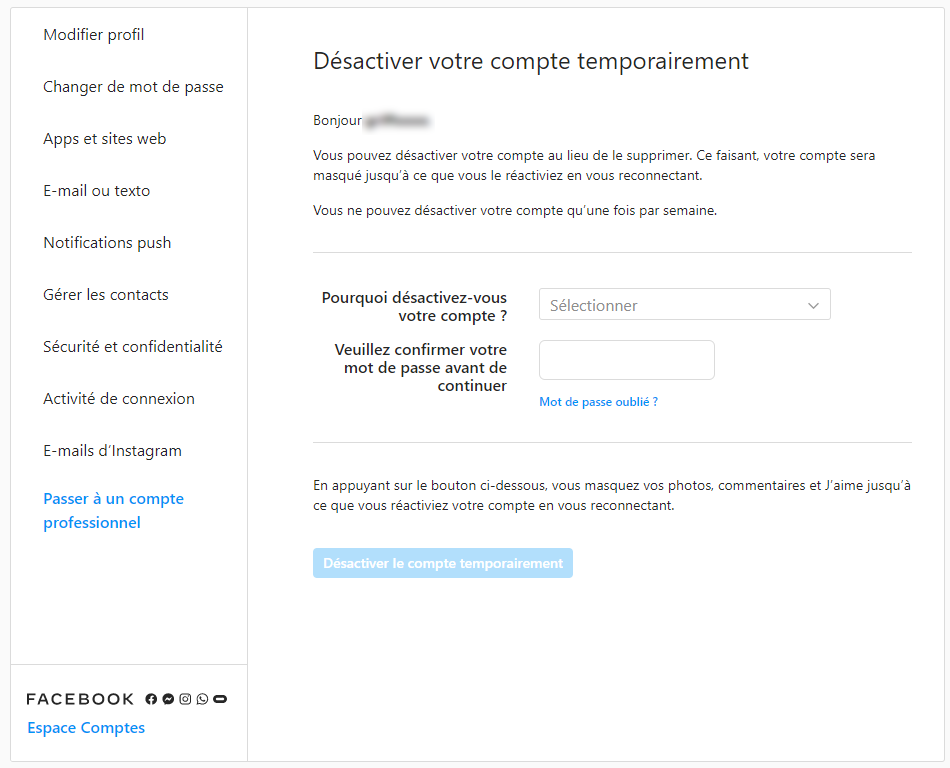950x768 pixels.
Task: Open 'Notifications push' settings
Action: pos(107,243)
